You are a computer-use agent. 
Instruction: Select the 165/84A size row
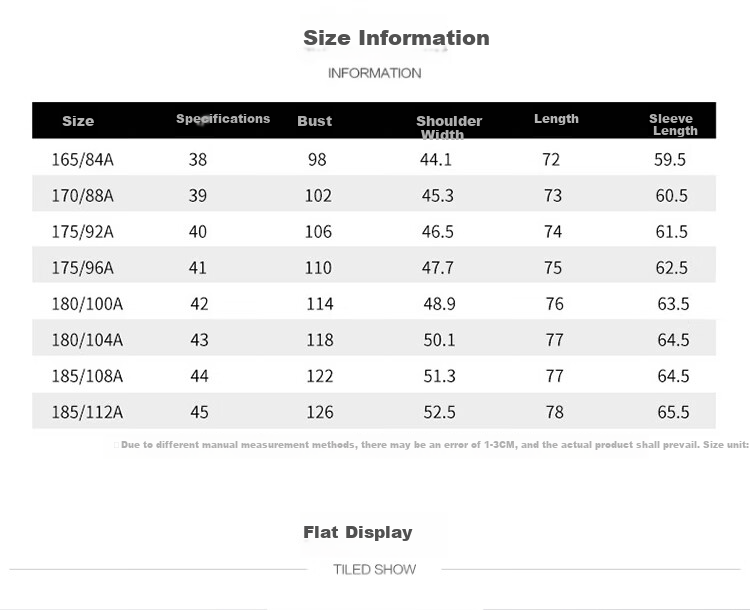374,159
